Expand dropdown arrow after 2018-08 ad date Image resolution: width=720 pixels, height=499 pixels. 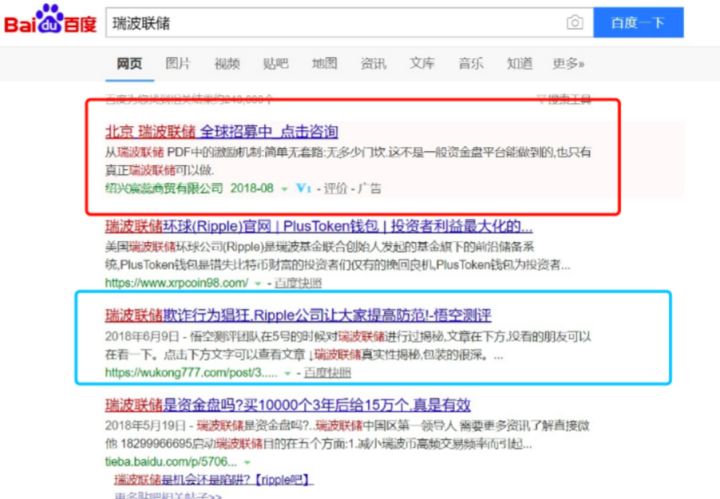pos(284,188)
